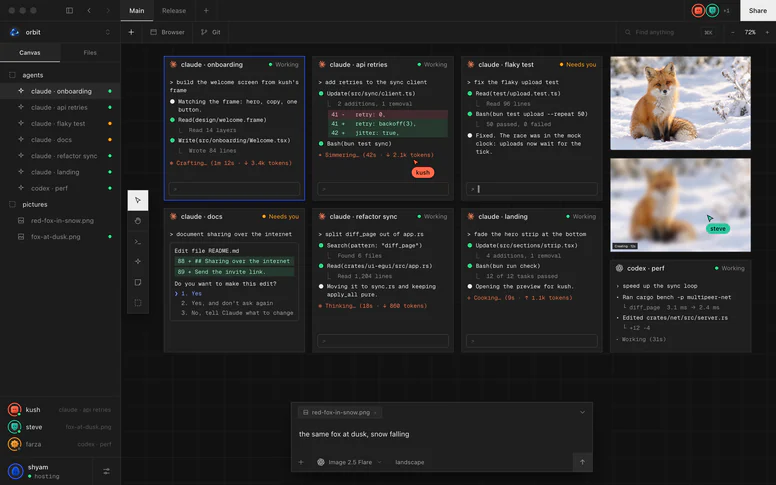The image size is (776, 485).
Task: Click shyam's hosting avatar
Action: point(15,471)
